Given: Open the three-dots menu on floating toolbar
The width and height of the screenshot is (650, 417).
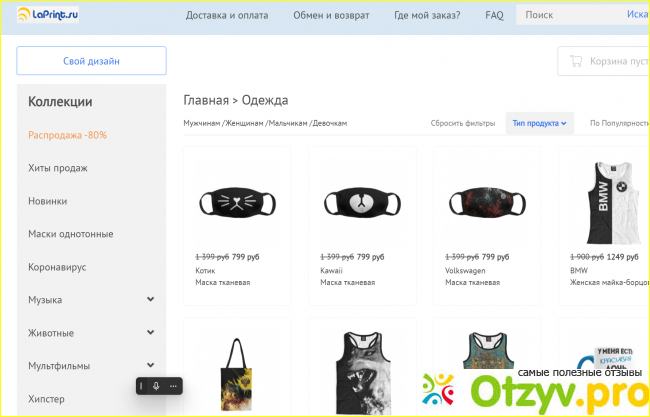Looking at the screenshot, I should [172, 386].
